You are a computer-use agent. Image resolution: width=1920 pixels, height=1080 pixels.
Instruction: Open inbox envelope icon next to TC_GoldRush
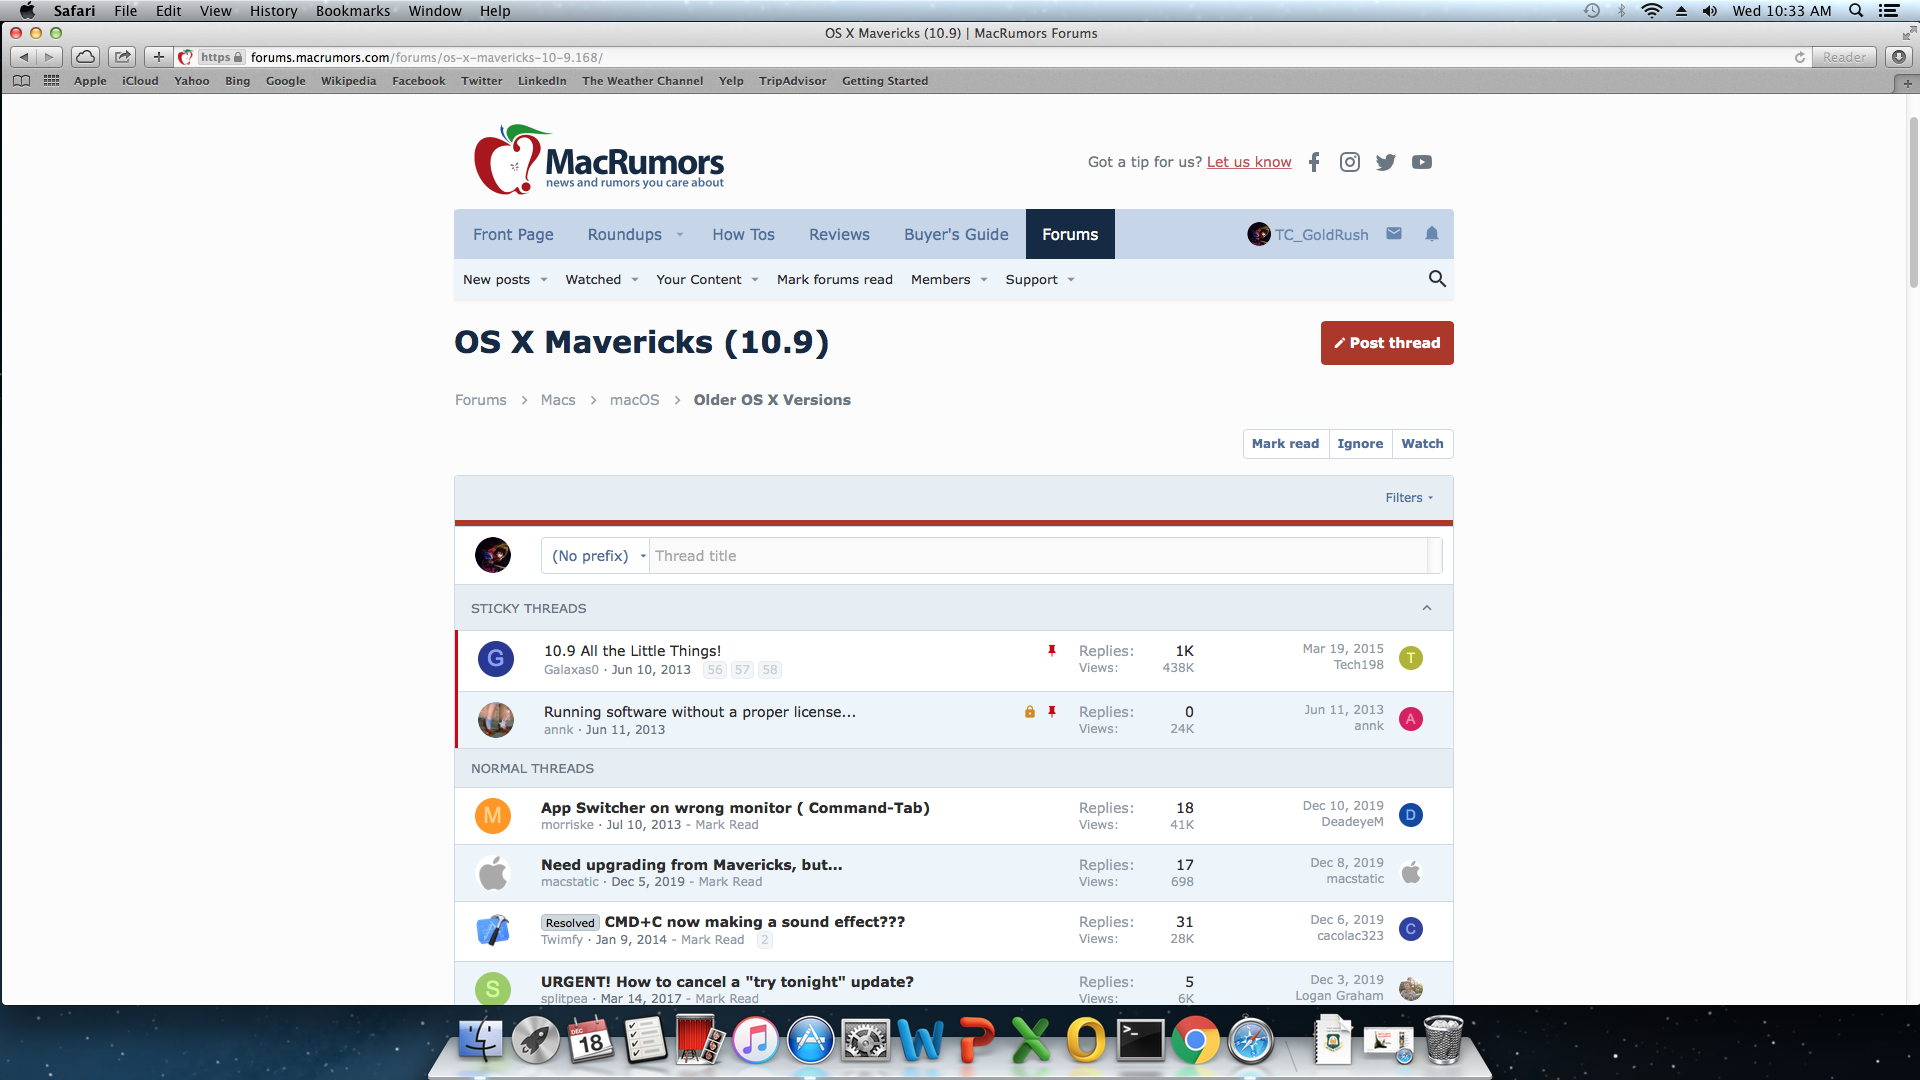[x=1394, y=234]
